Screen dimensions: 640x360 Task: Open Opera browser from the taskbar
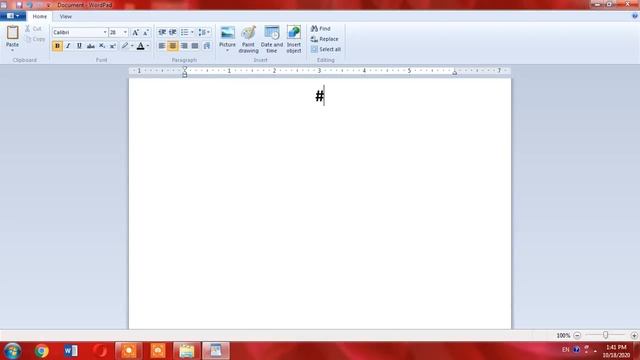(100, 351)
